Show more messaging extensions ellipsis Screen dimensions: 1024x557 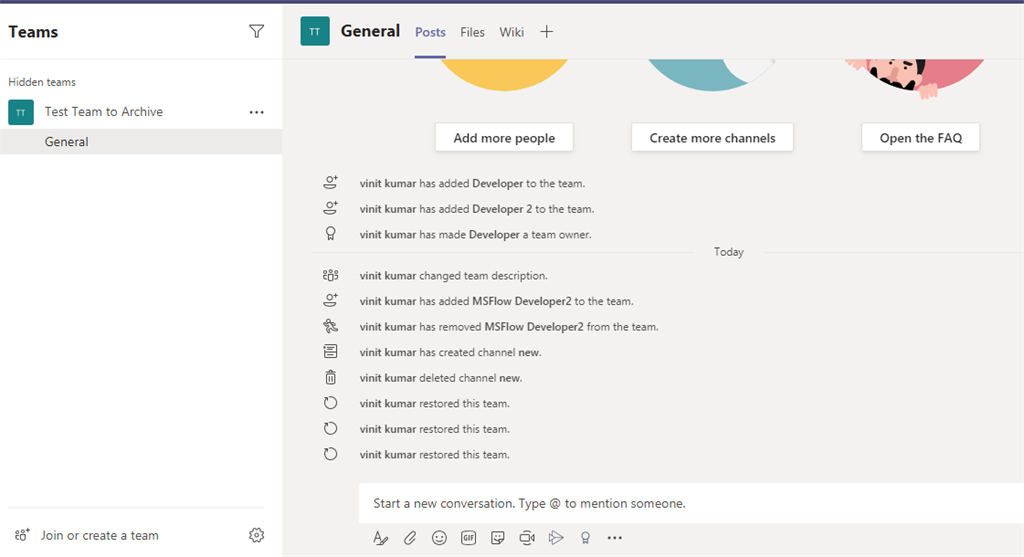(x=615, y=537)
